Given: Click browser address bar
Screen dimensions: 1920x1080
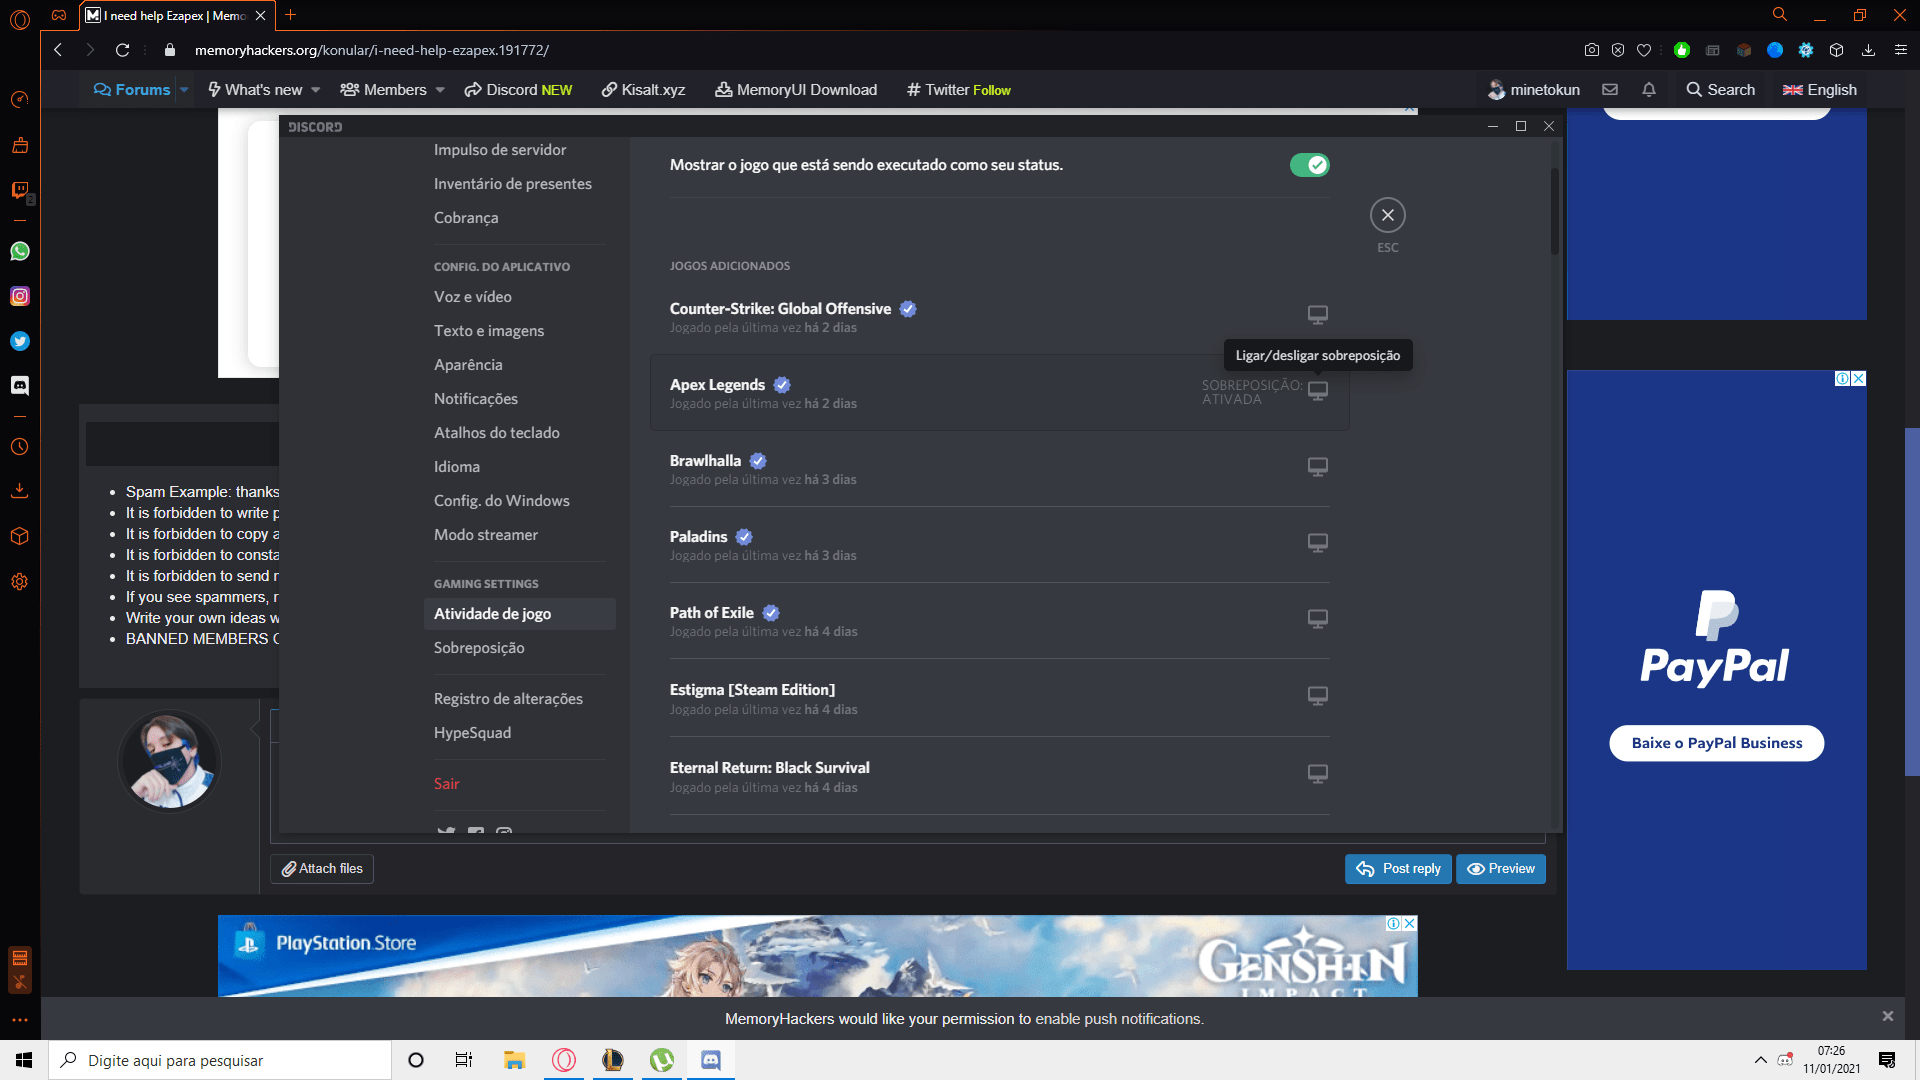Looking at the screenshot, I should [860, 50].
